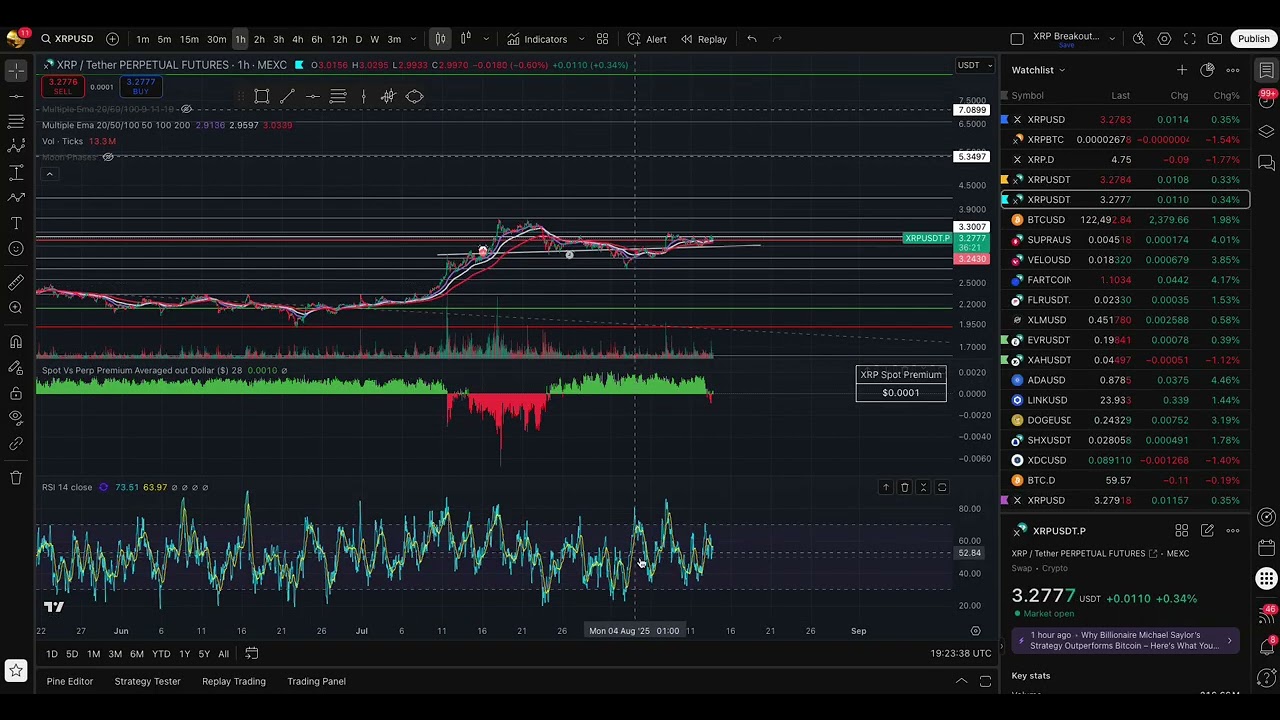
Task: Enter fullscreen mode
Action: pos(1190,39)
